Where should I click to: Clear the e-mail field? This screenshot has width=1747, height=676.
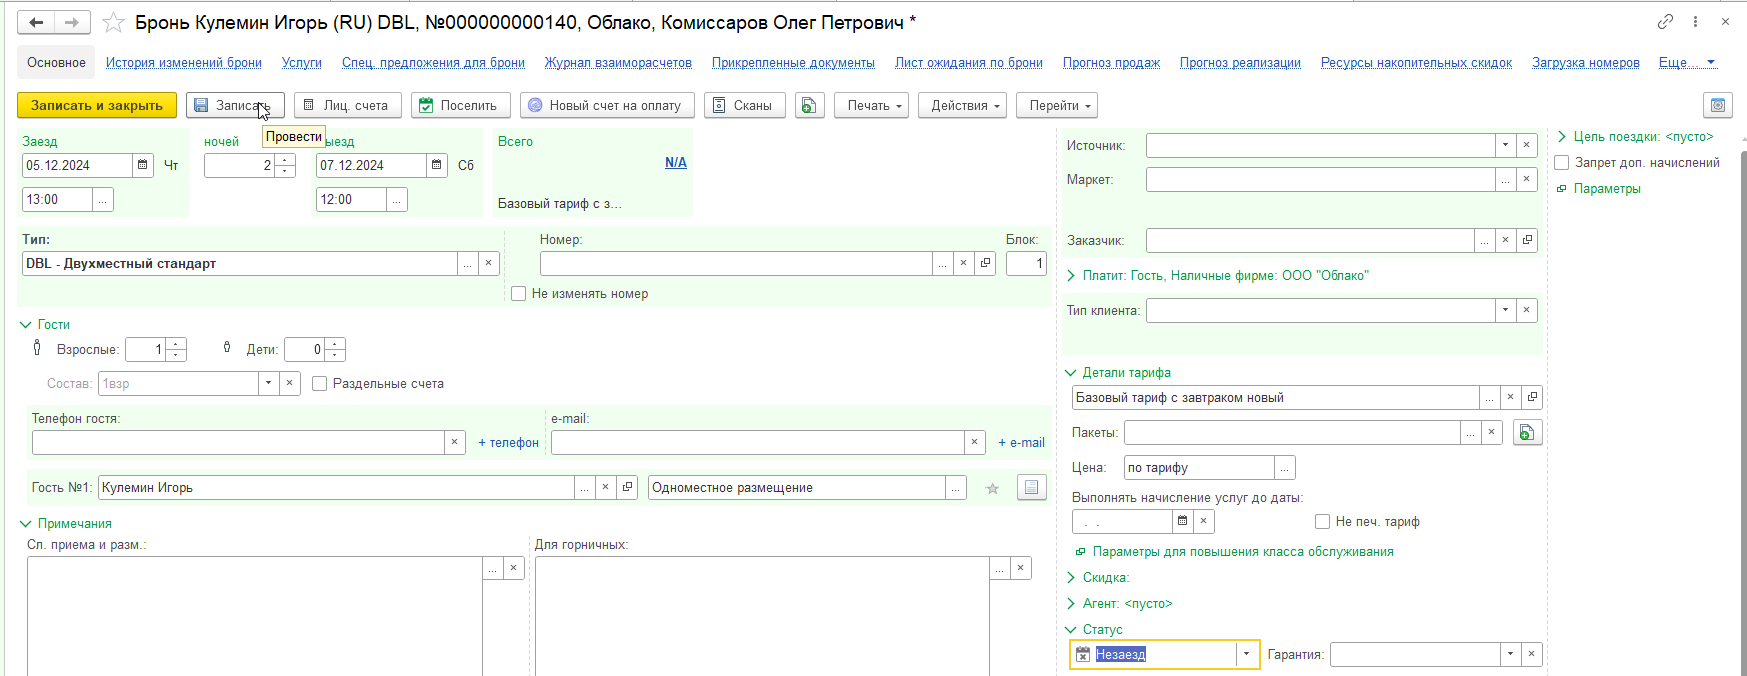coord(975,442)
